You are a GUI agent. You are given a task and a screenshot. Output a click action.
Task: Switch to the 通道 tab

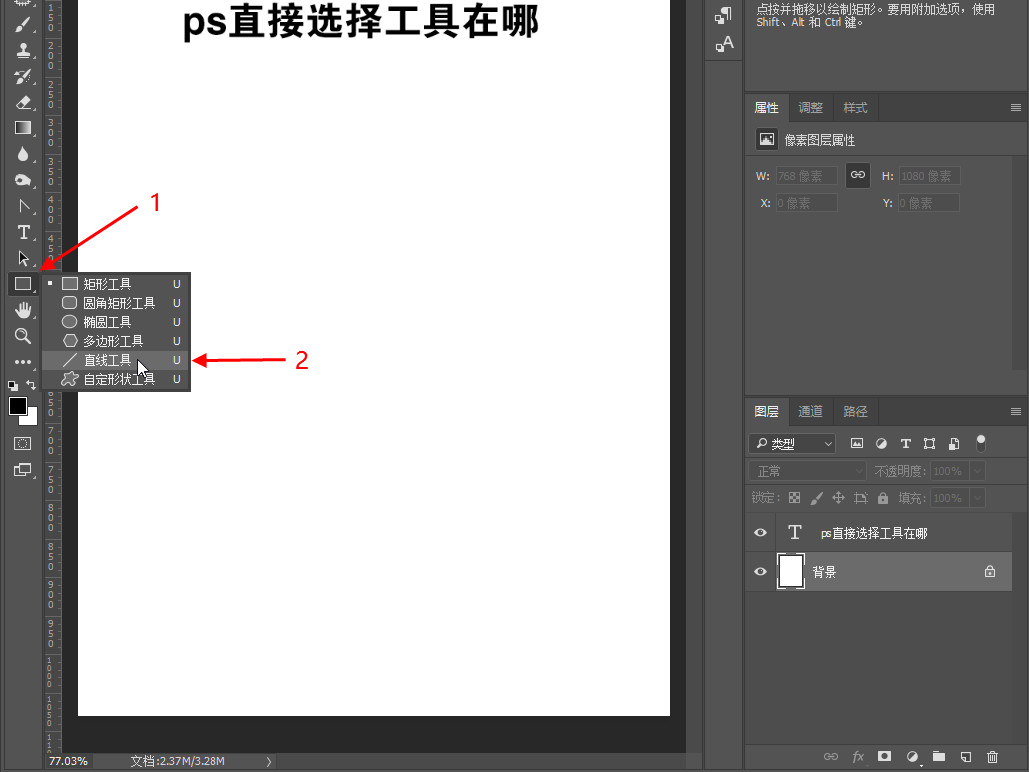[x=810, y=412]
